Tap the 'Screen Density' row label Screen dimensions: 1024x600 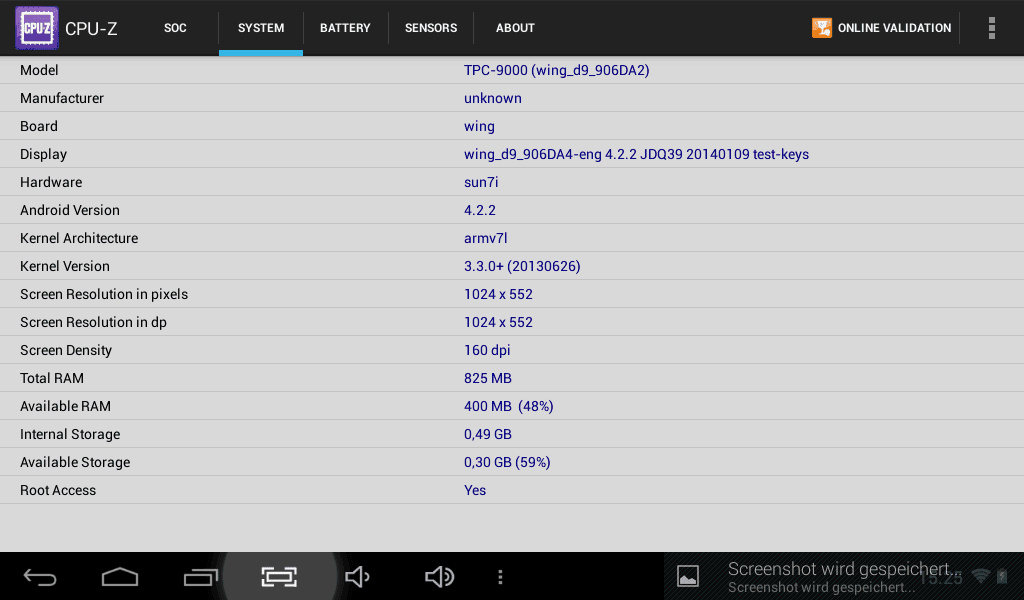click(x=66, y=351)
